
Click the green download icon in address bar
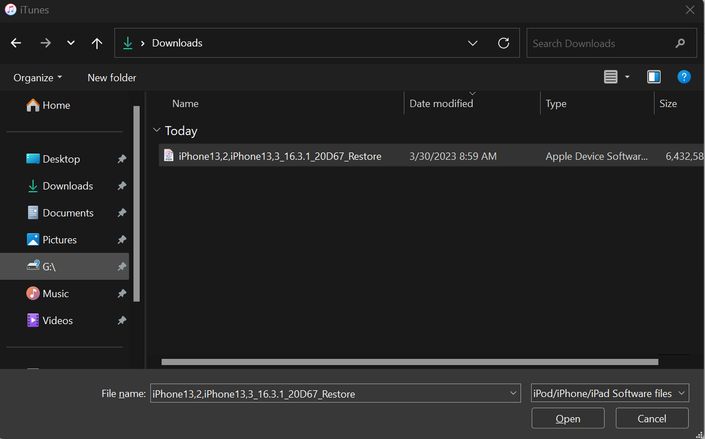pos(128,43)
